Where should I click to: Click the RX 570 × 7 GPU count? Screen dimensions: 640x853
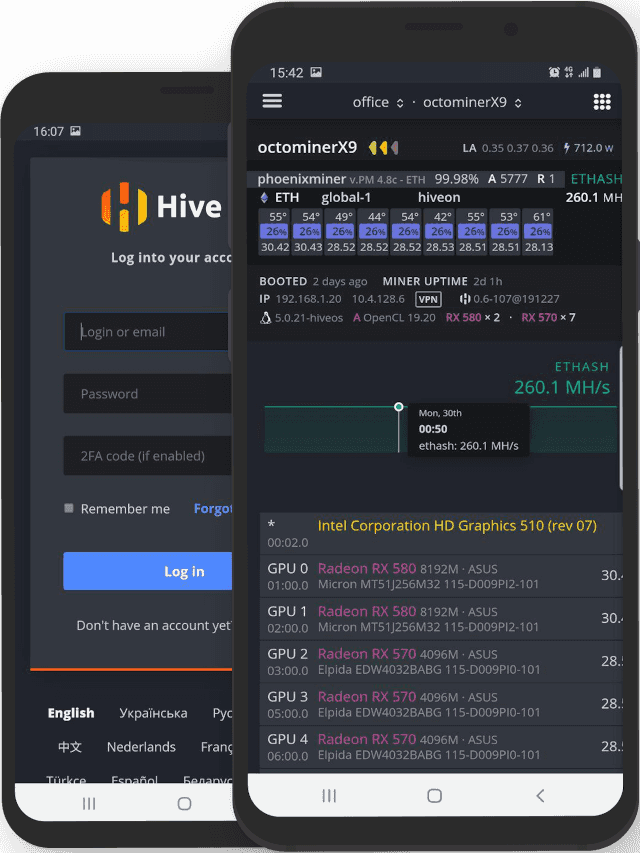549,317
